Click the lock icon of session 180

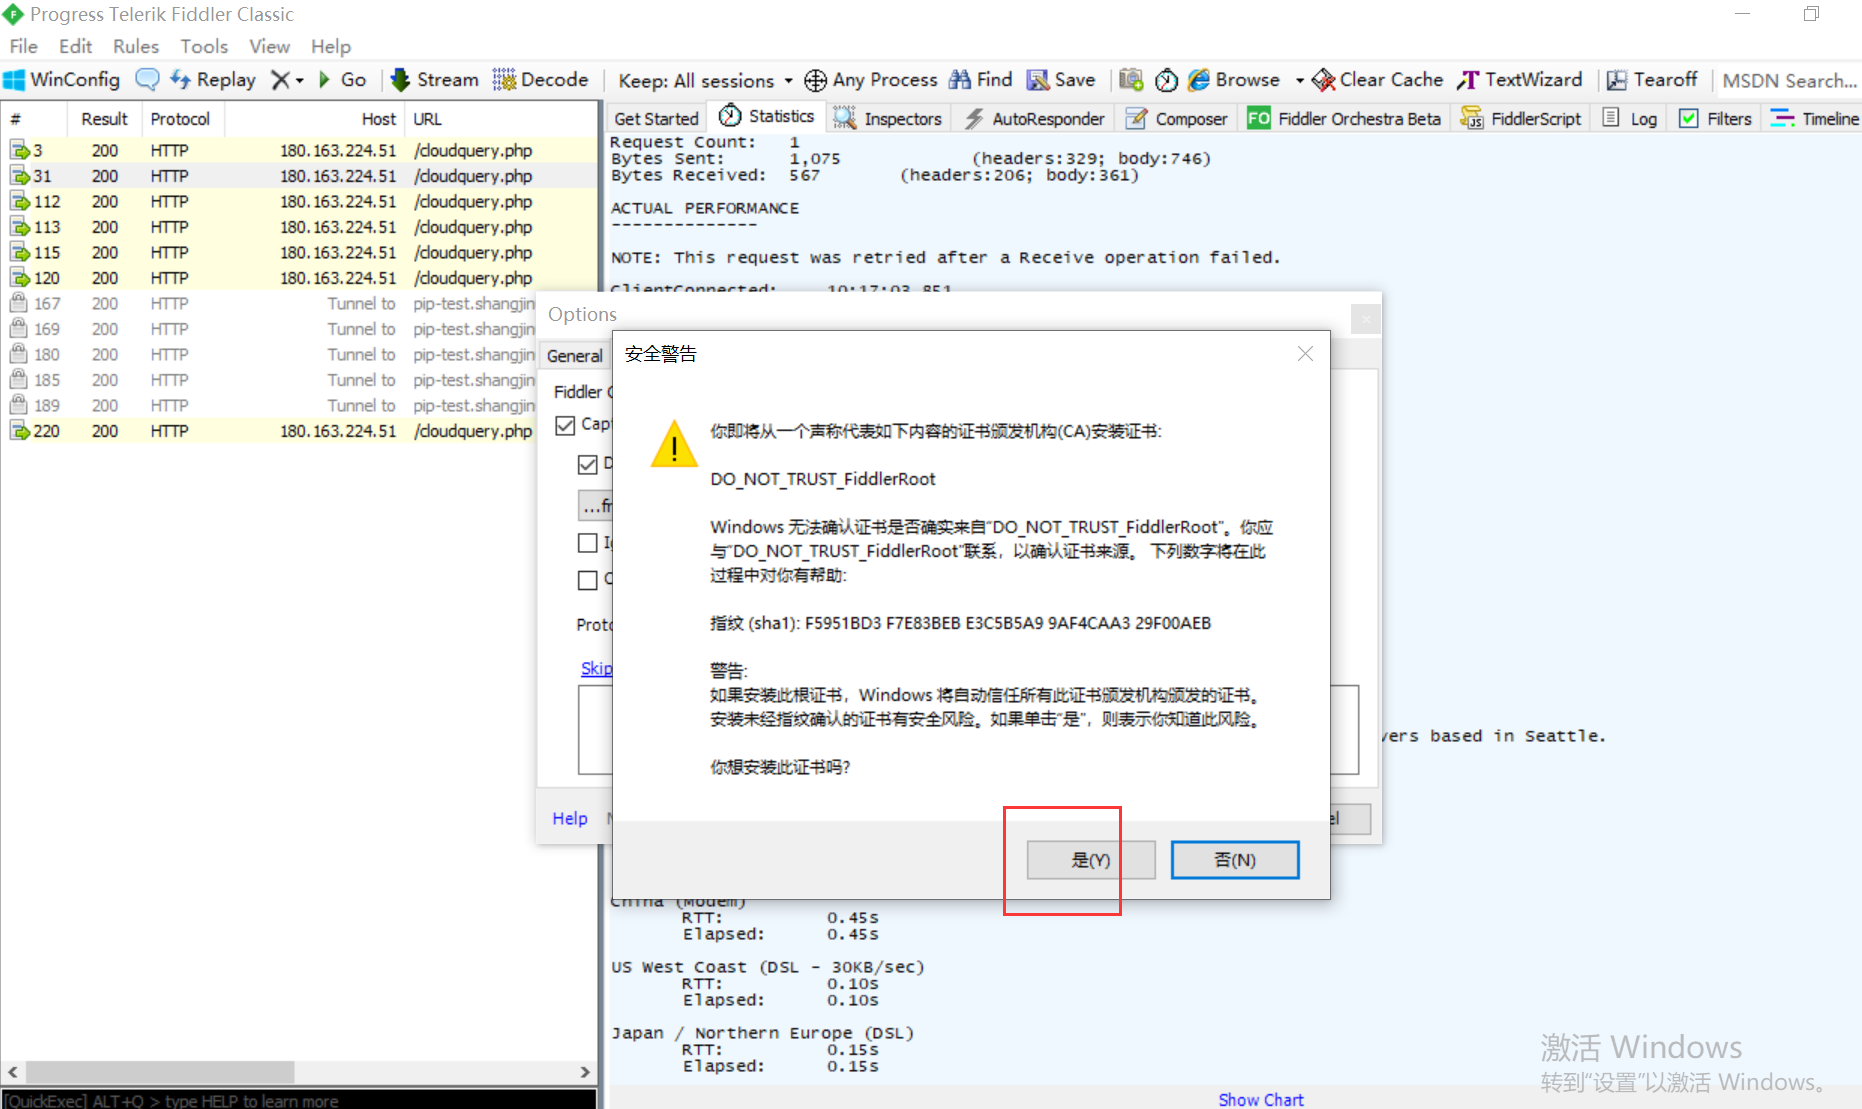pyautogui.click(x=18, y=354)
